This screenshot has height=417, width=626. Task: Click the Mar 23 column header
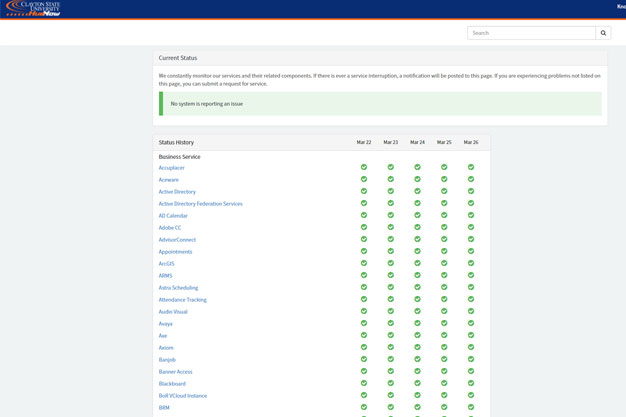pos(390,142)
